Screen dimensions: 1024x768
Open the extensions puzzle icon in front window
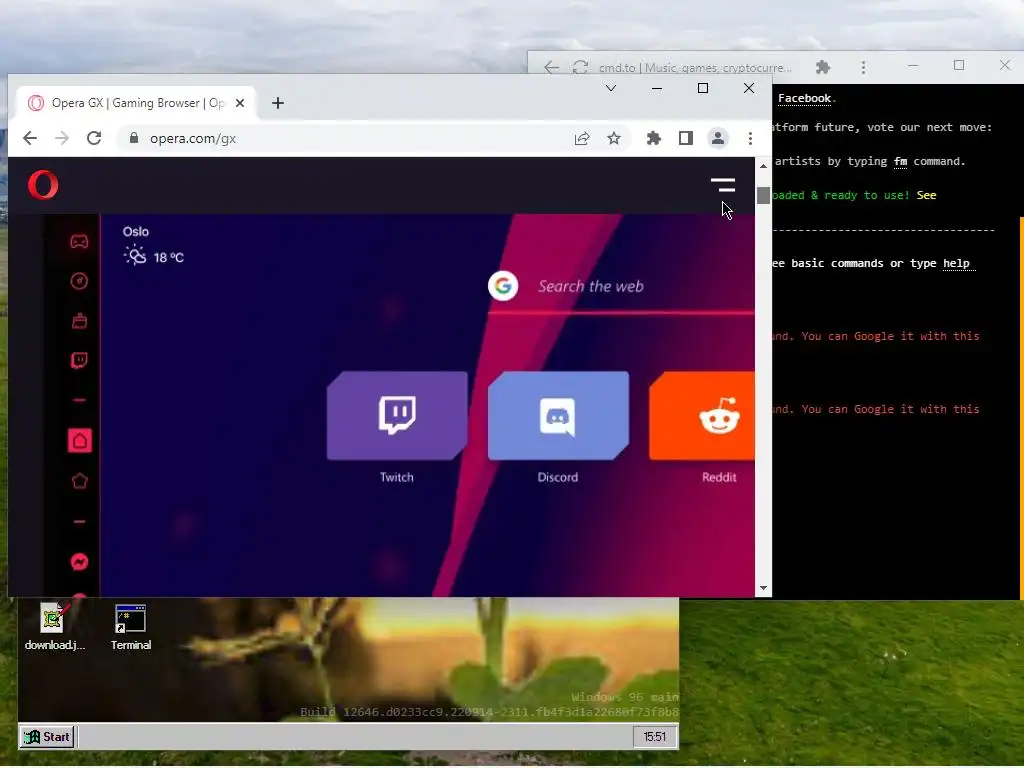pos(654,138)
